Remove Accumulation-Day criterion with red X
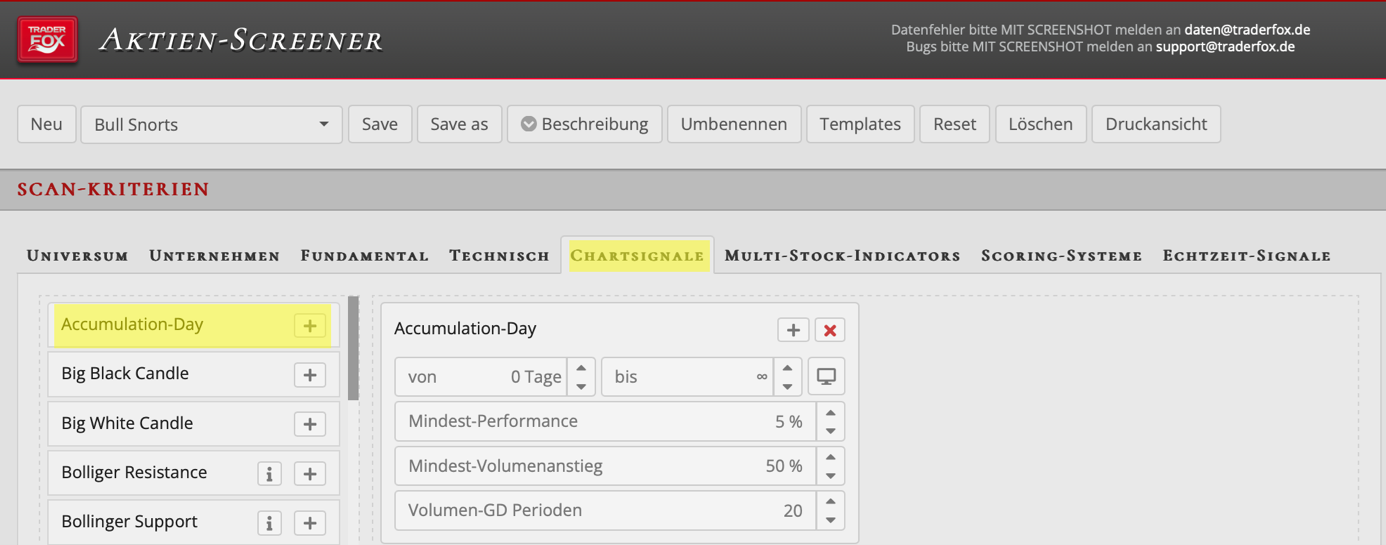 tap(829, 329)
